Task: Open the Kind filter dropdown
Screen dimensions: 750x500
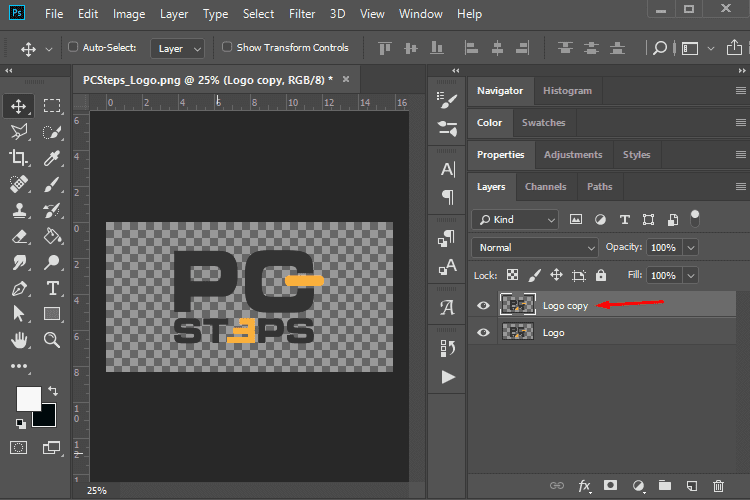Action: point(515,220)
